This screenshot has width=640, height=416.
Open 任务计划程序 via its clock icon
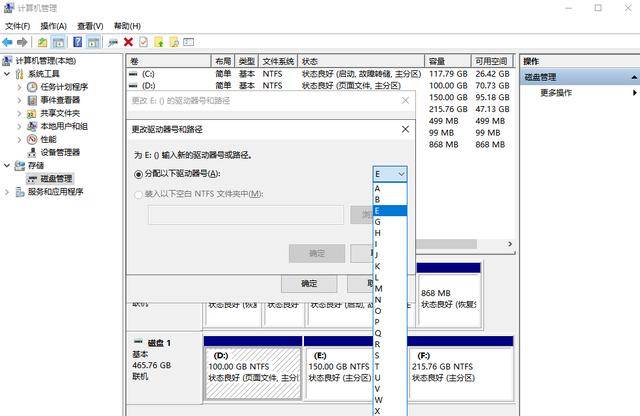tap(32, 87)
